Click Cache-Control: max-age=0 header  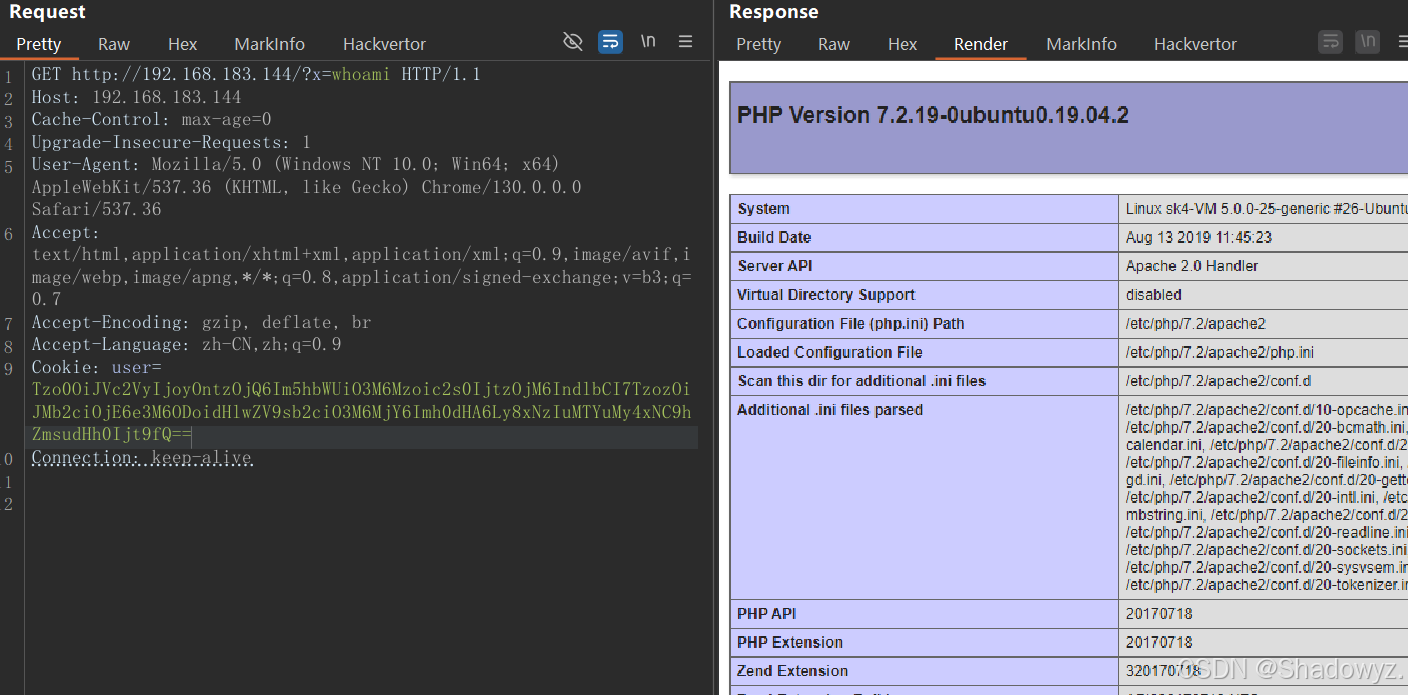(x=151, y=119)
